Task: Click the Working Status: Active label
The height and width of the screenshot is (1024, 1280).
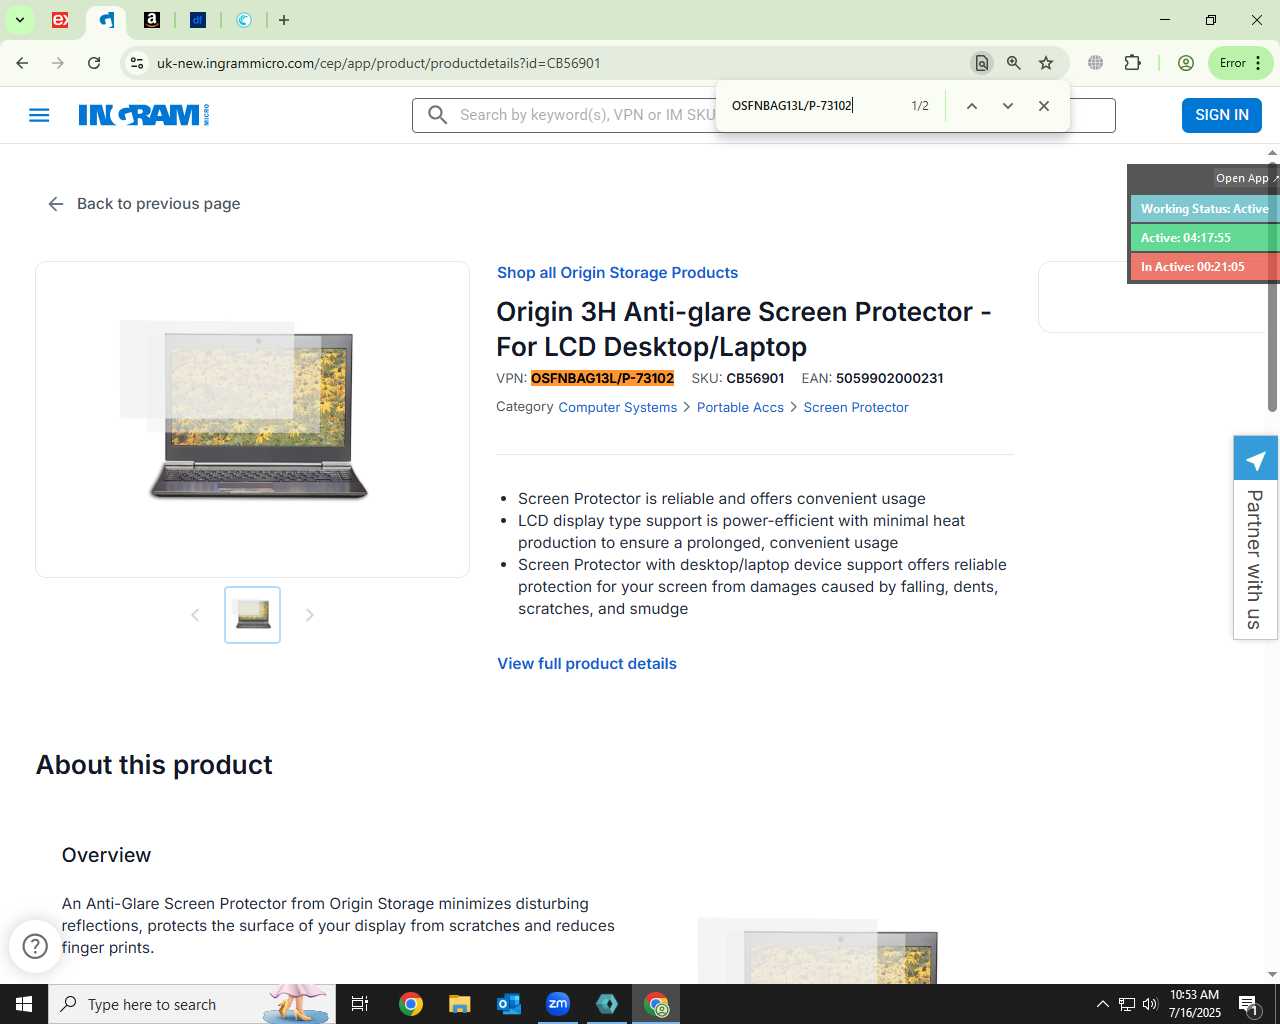Action: click(1205, 209)
